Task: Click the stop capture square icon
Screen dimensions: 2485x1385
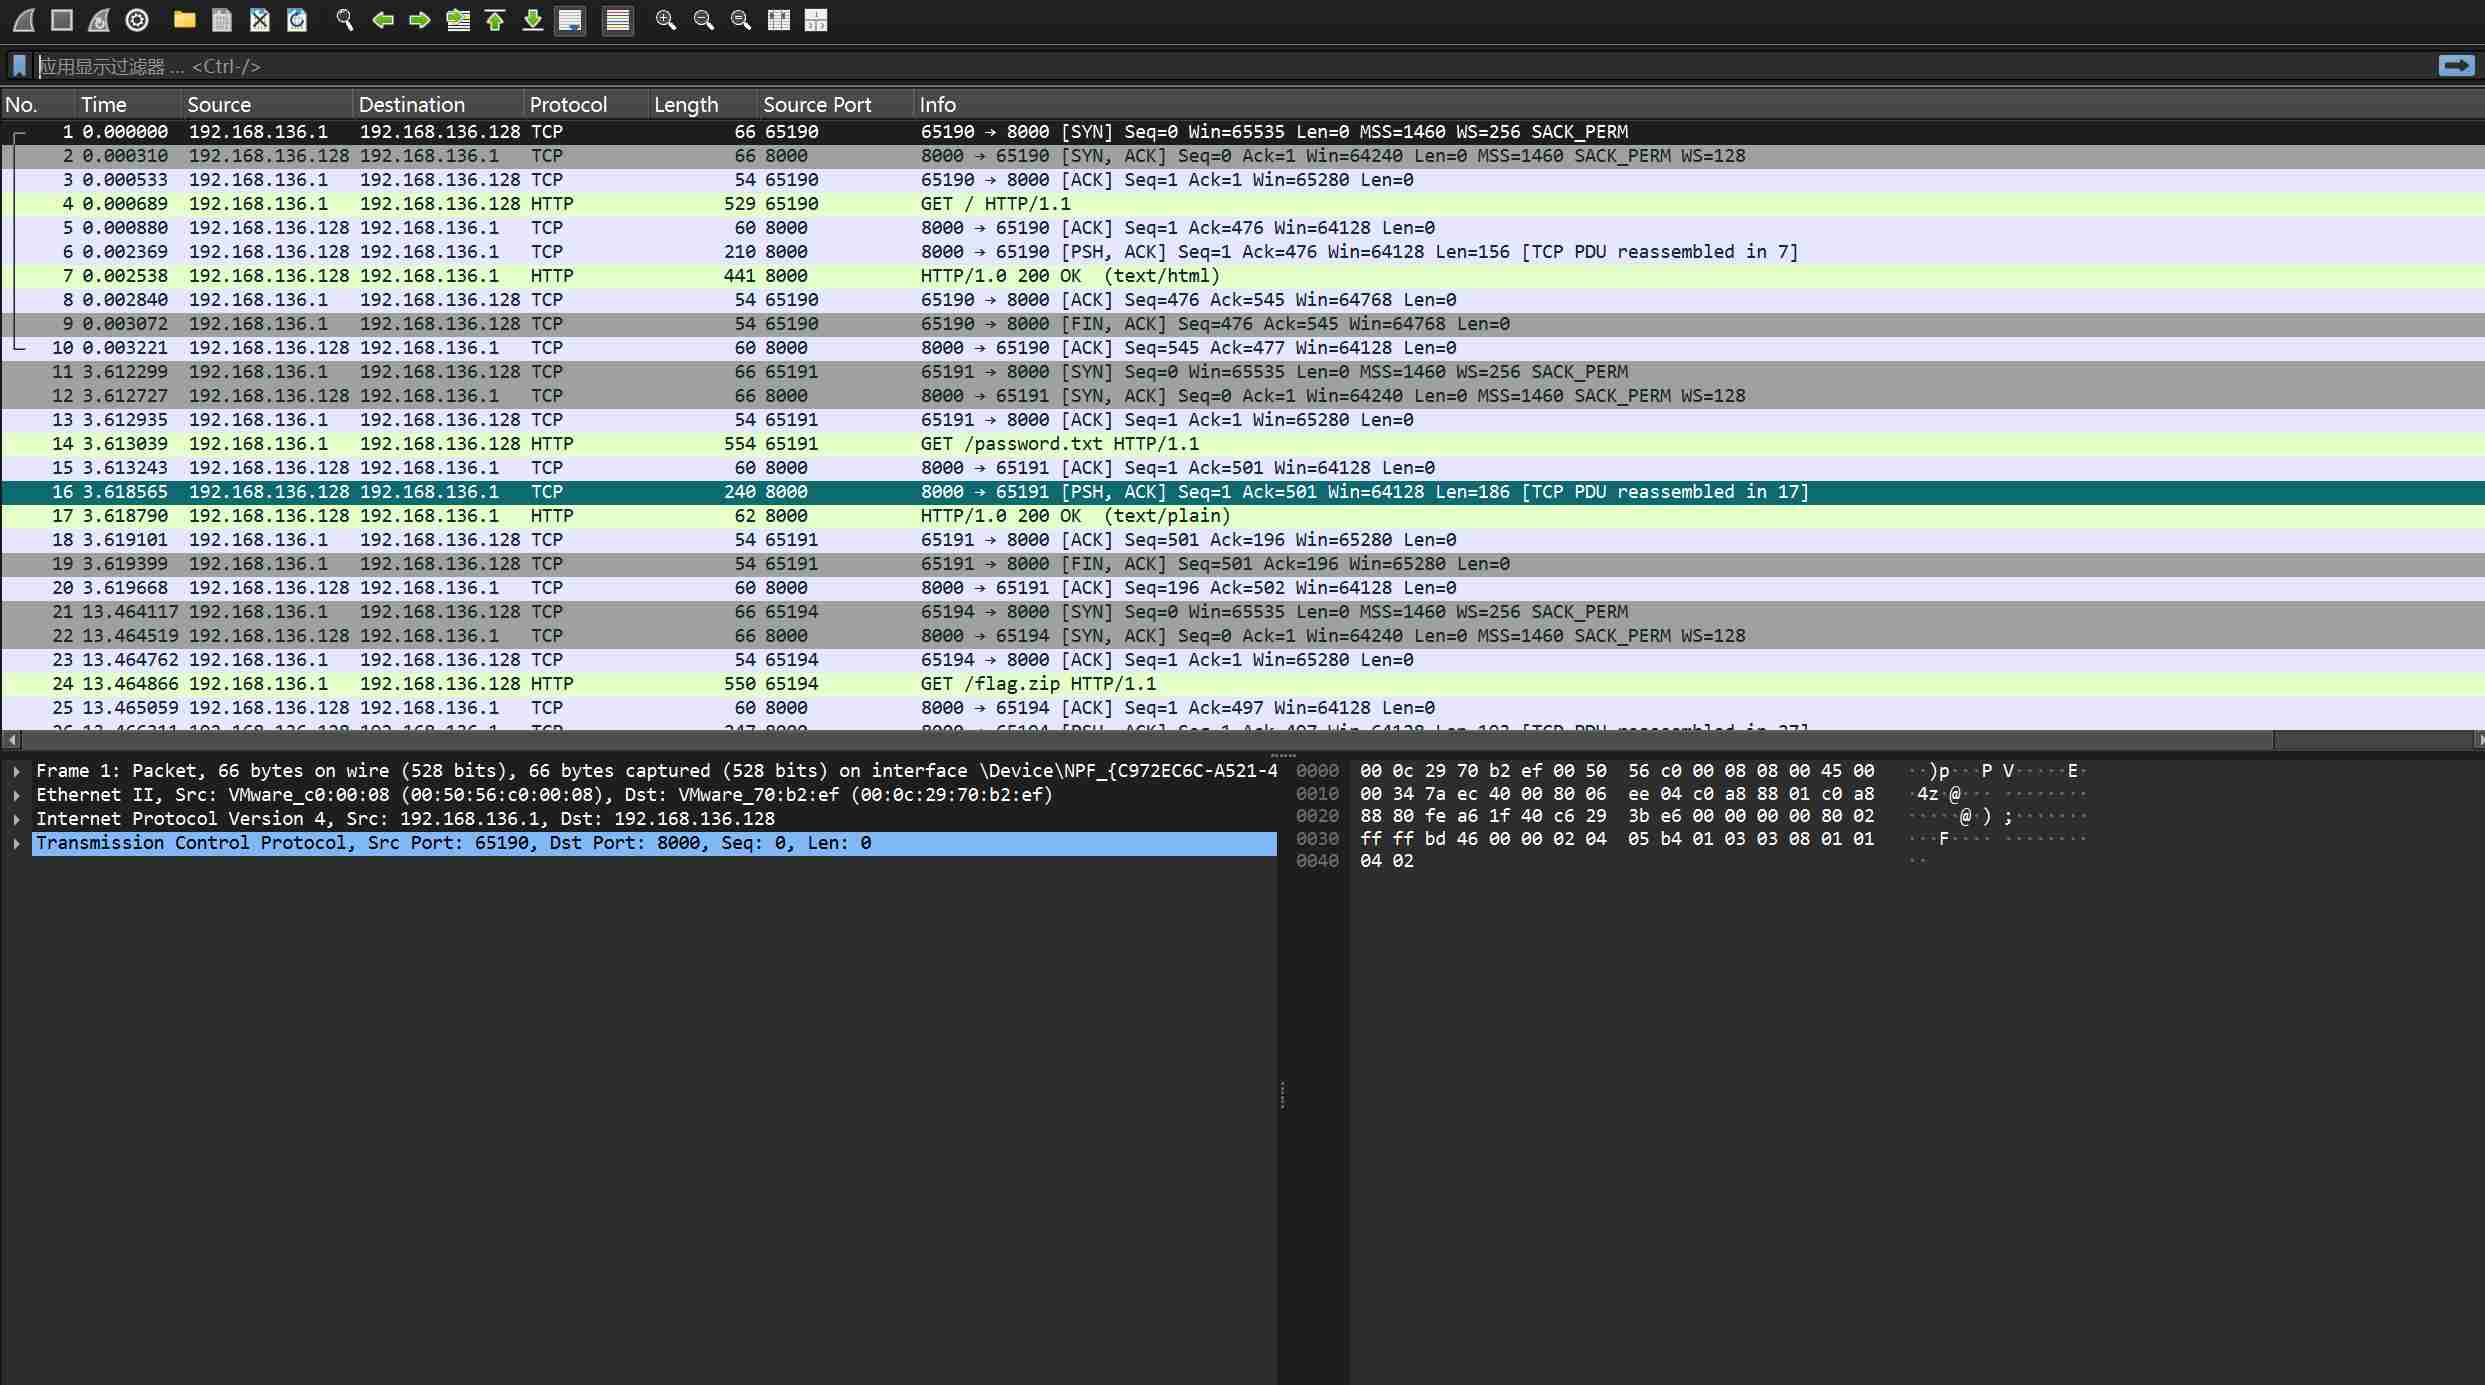Action: 62,20
